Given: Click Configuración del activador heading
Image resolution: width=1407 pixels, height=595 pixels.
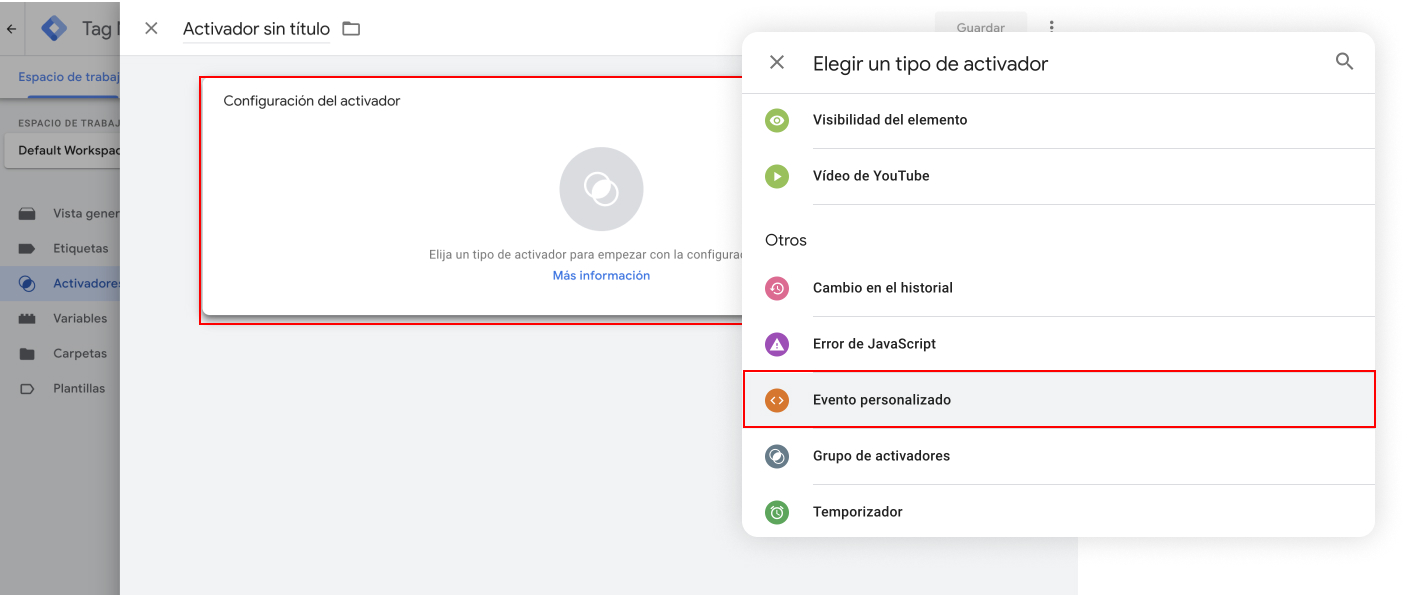Looking at the screenshot, I should [312, 101].
